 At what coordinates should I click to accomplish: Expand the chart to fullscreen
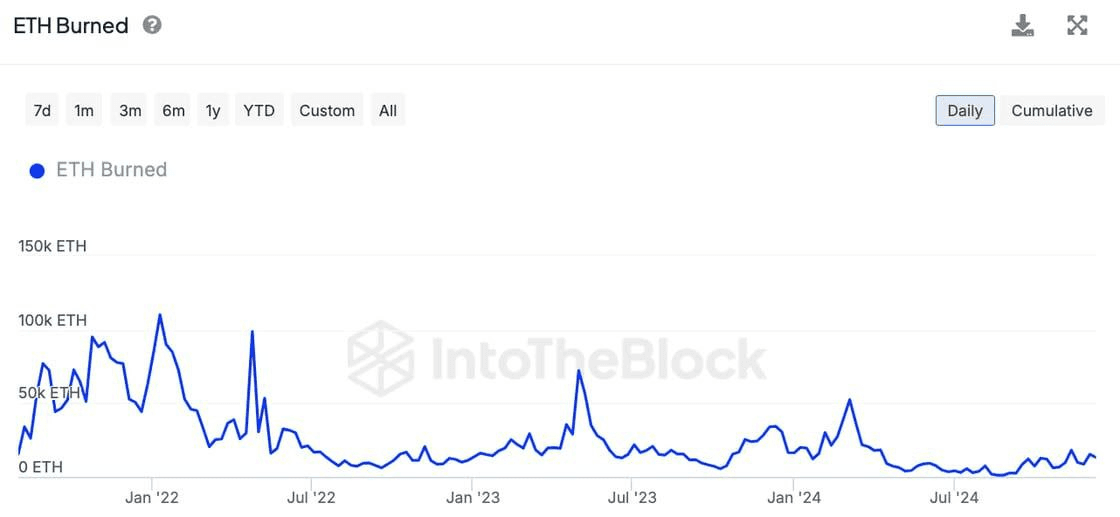tap(1077, 26)
